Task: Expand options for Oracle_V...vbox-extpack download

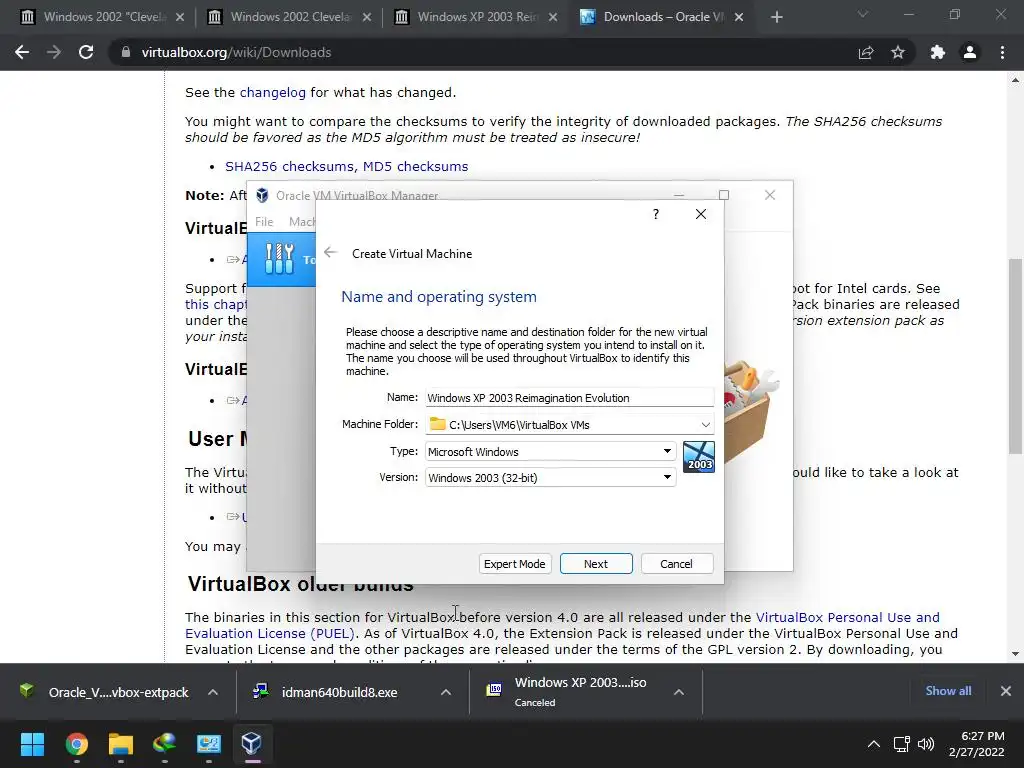Action: [213, 692]
